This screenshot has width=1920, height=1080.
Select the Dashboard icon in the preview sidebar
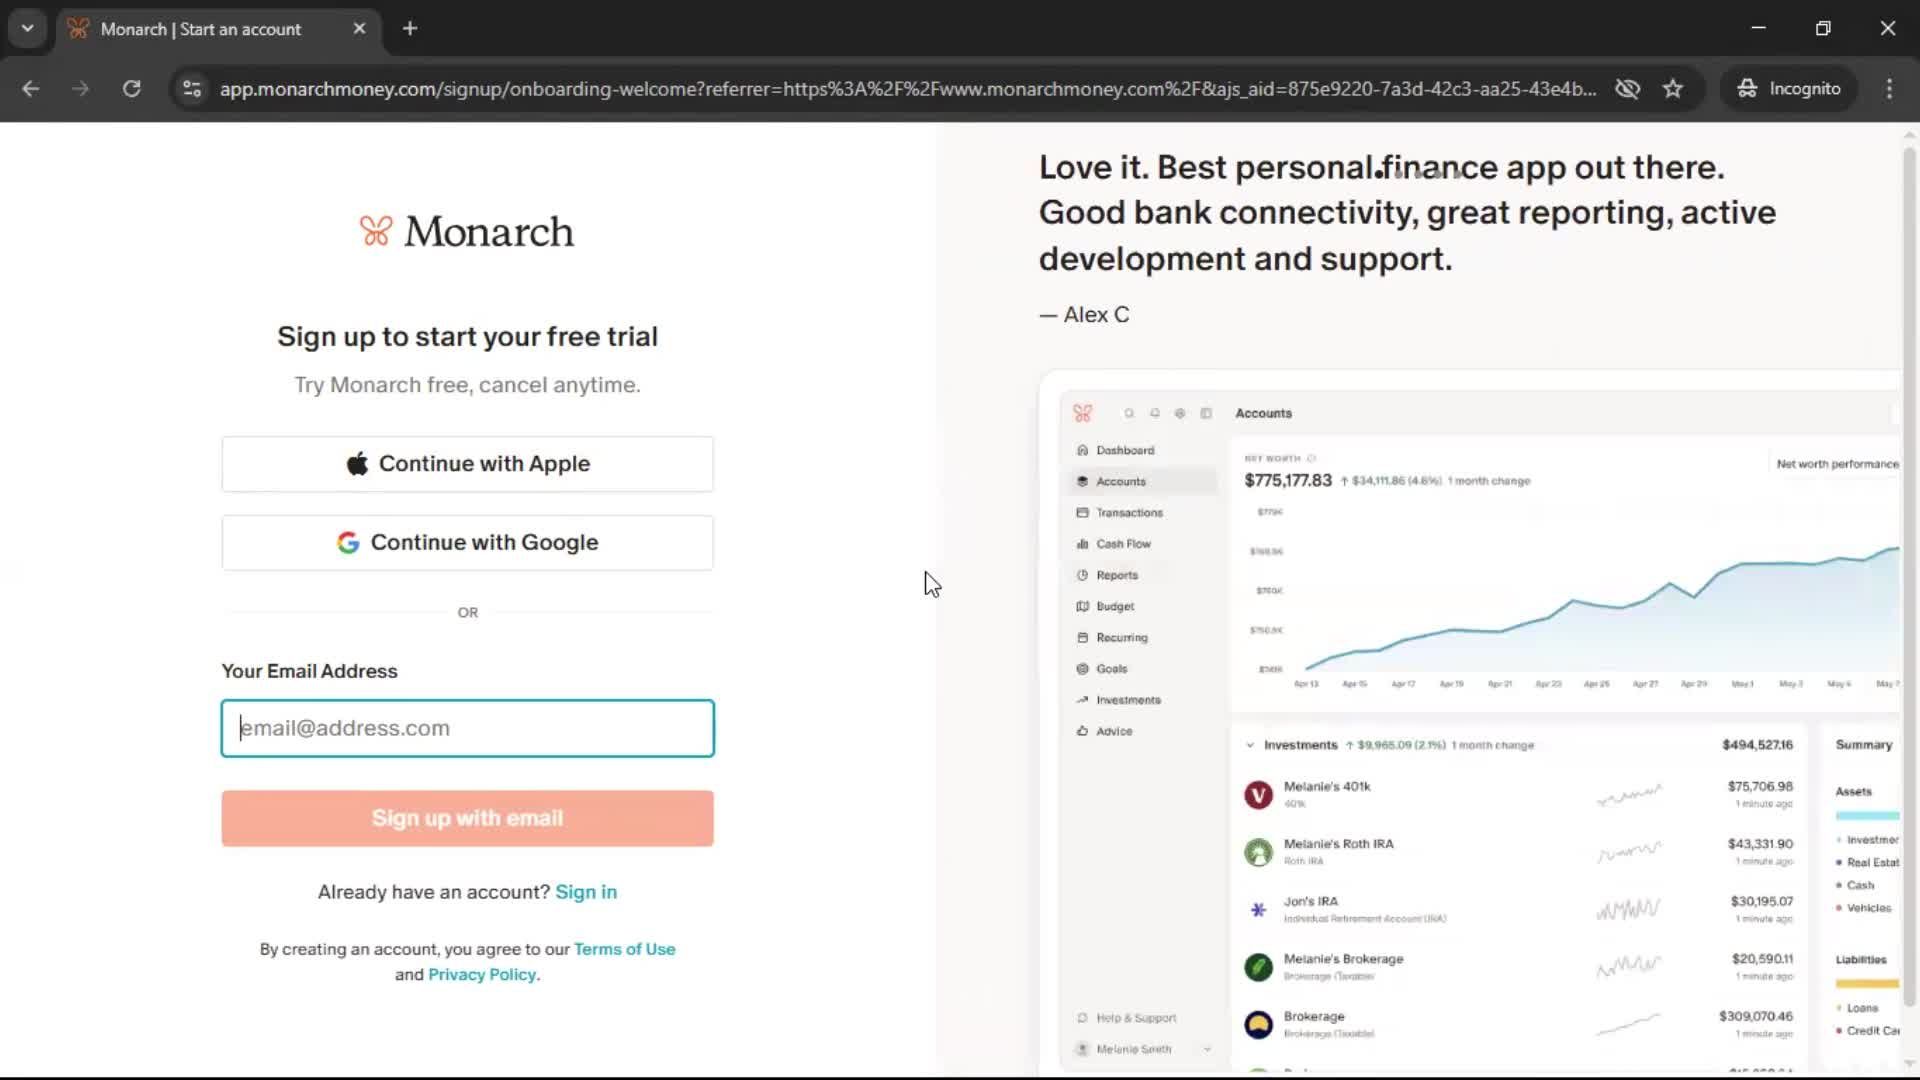click(x=1083, y=450)
